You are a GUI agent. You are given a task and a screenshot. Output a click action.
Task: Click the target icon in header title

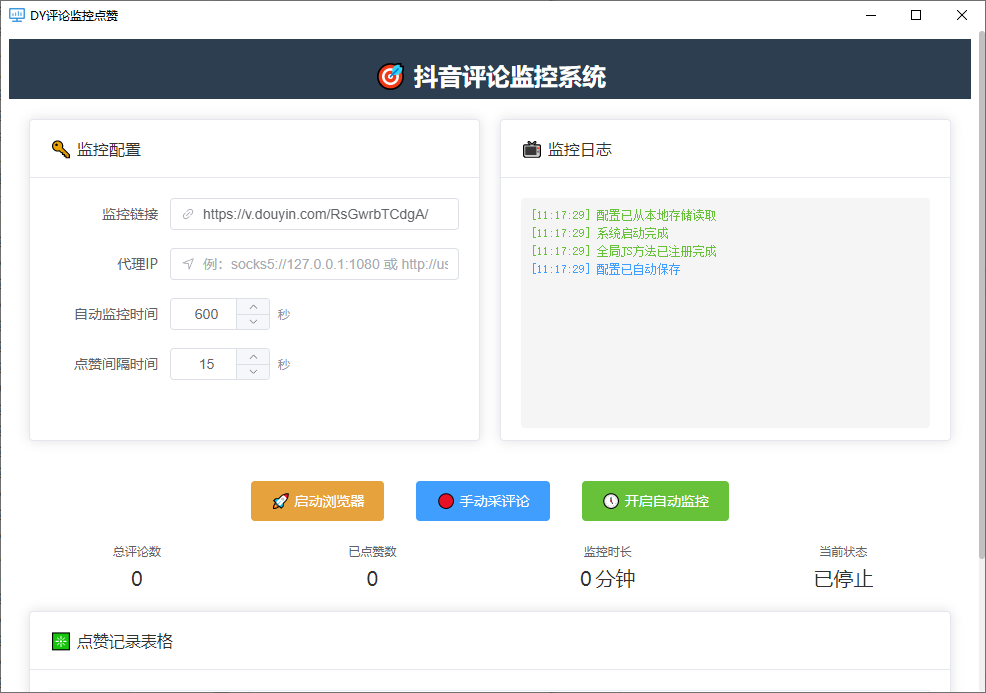point(390,76)
